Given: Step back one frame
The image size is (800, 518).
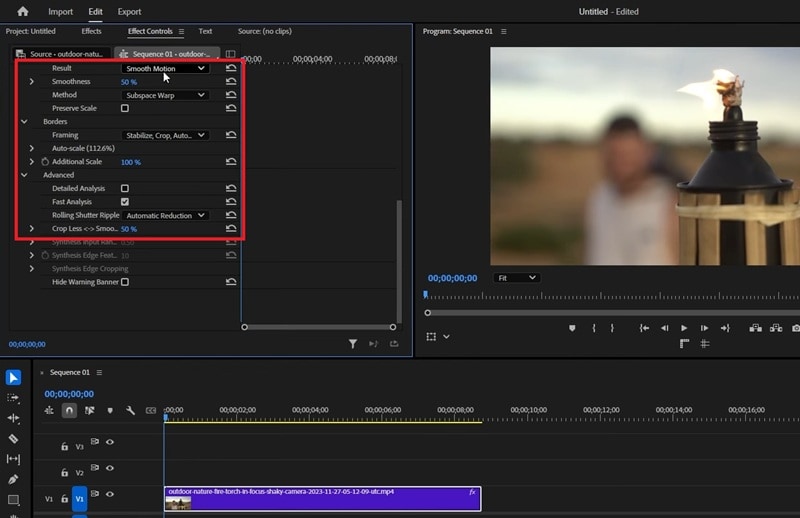Looking at the screenshot, I should click(x=664, y=328).
